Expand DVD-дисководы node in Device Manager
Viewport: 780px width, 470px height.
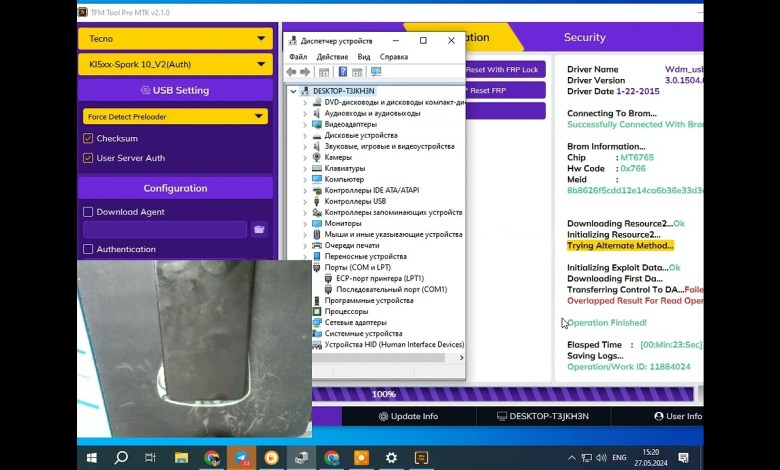[305, 102]
